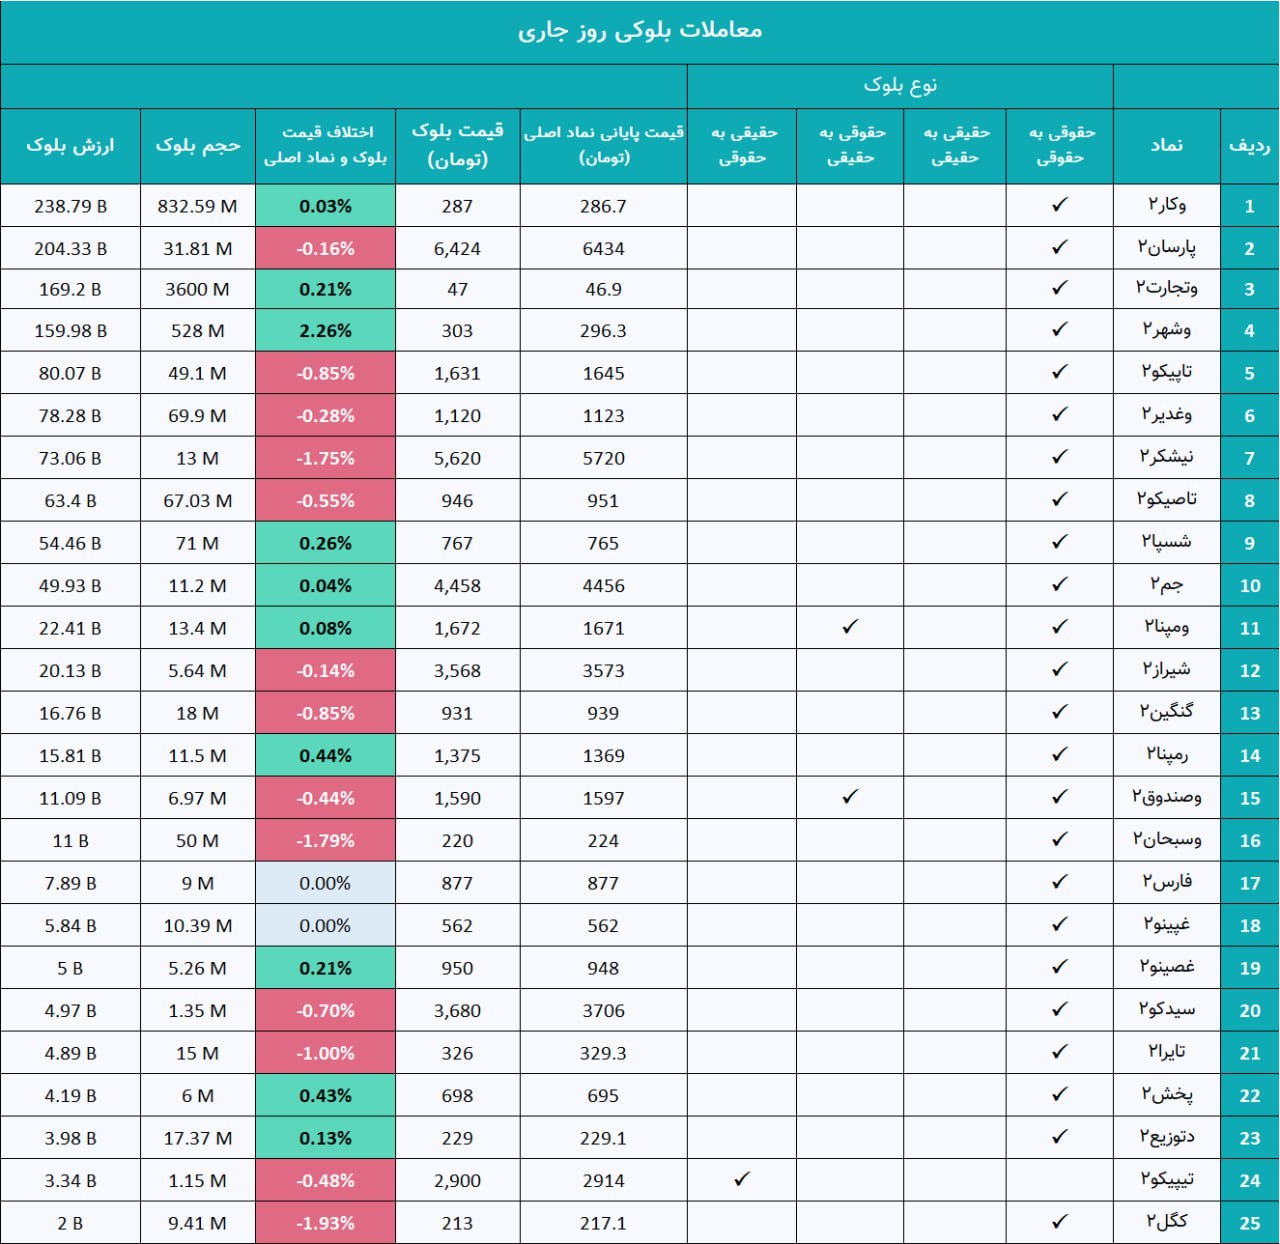Sort by the قیمت بلوک (تومان) header
Viewport: 1280px width, 1244px height.
coord(457,146)
